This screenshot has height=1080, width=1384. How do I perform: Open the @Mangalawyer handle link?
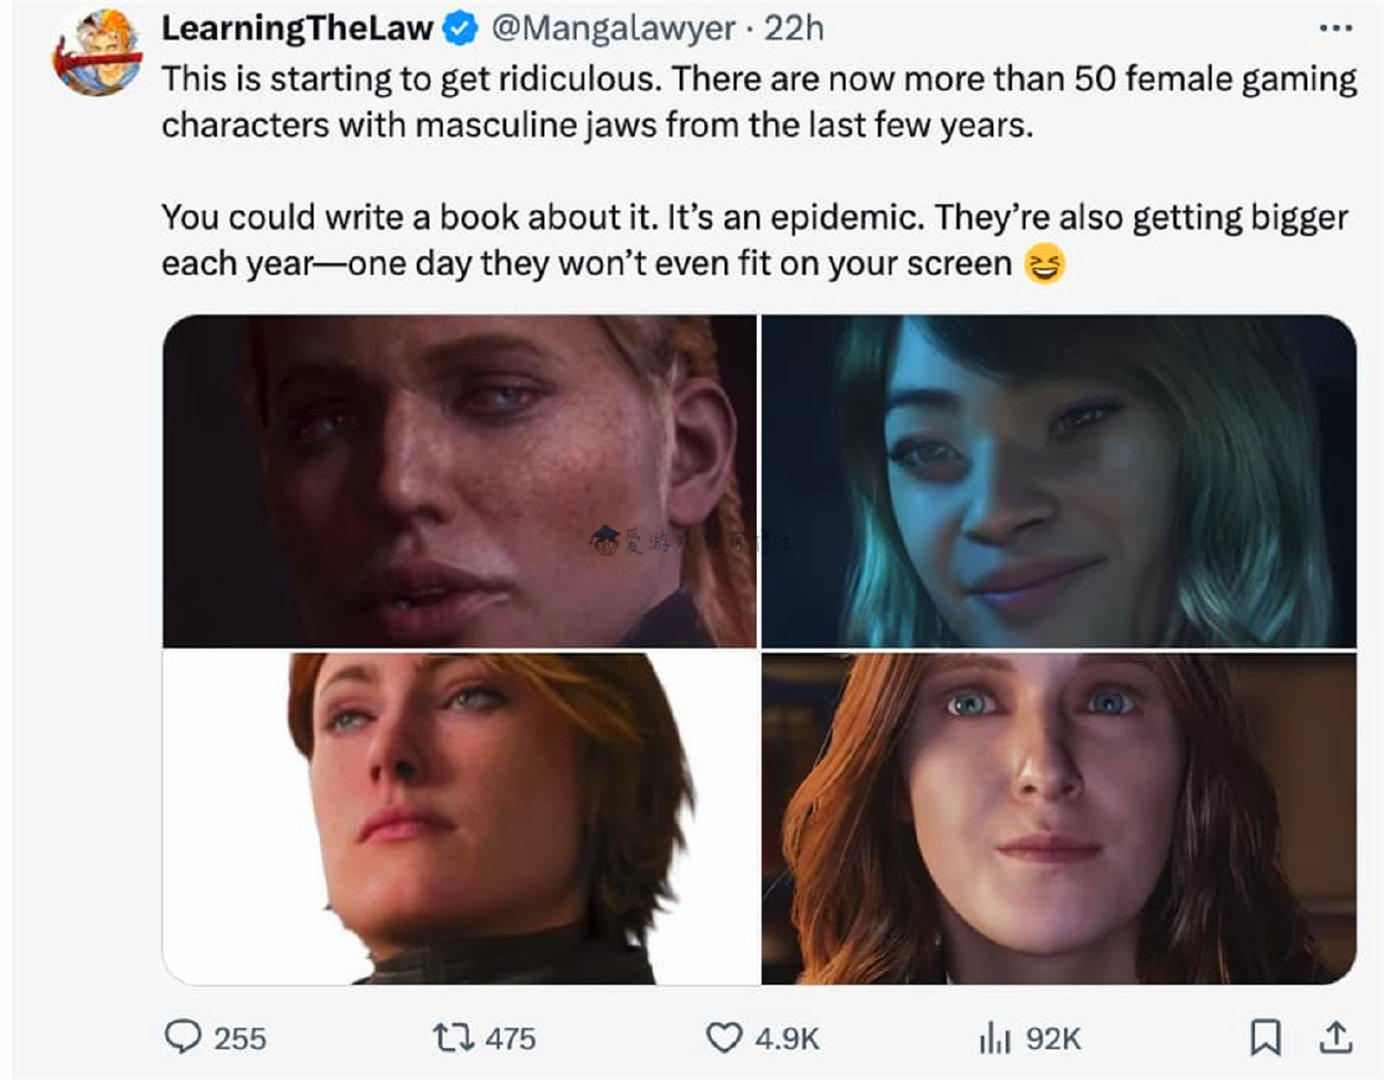pos(614,28)
